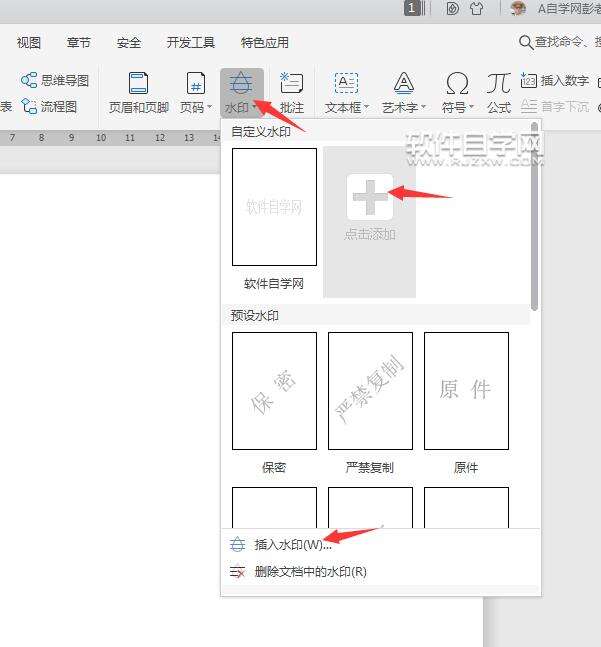Select the custom 软件自学网 watermark thumbnail
The width and height of the screenshot is (601, 647).
[x=274, y=207]
